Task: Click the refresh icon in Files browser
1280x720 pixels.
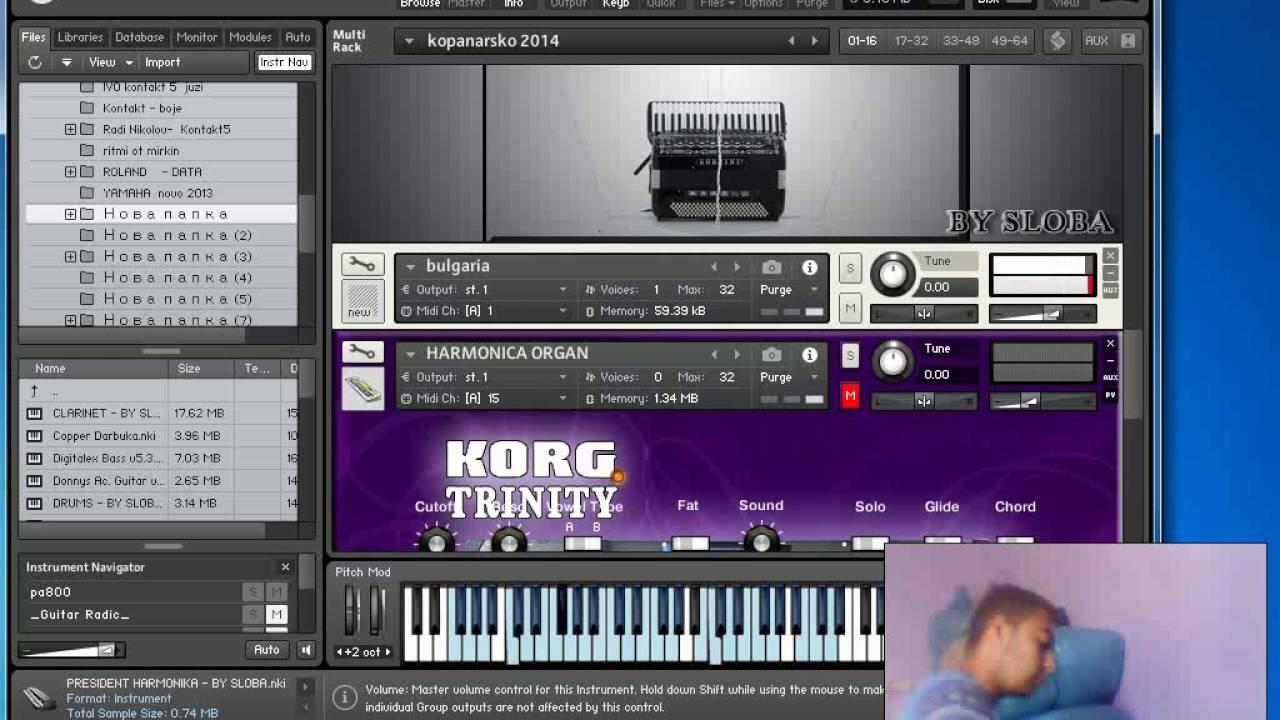Action: pyautogui.click(x=35, y=62)
